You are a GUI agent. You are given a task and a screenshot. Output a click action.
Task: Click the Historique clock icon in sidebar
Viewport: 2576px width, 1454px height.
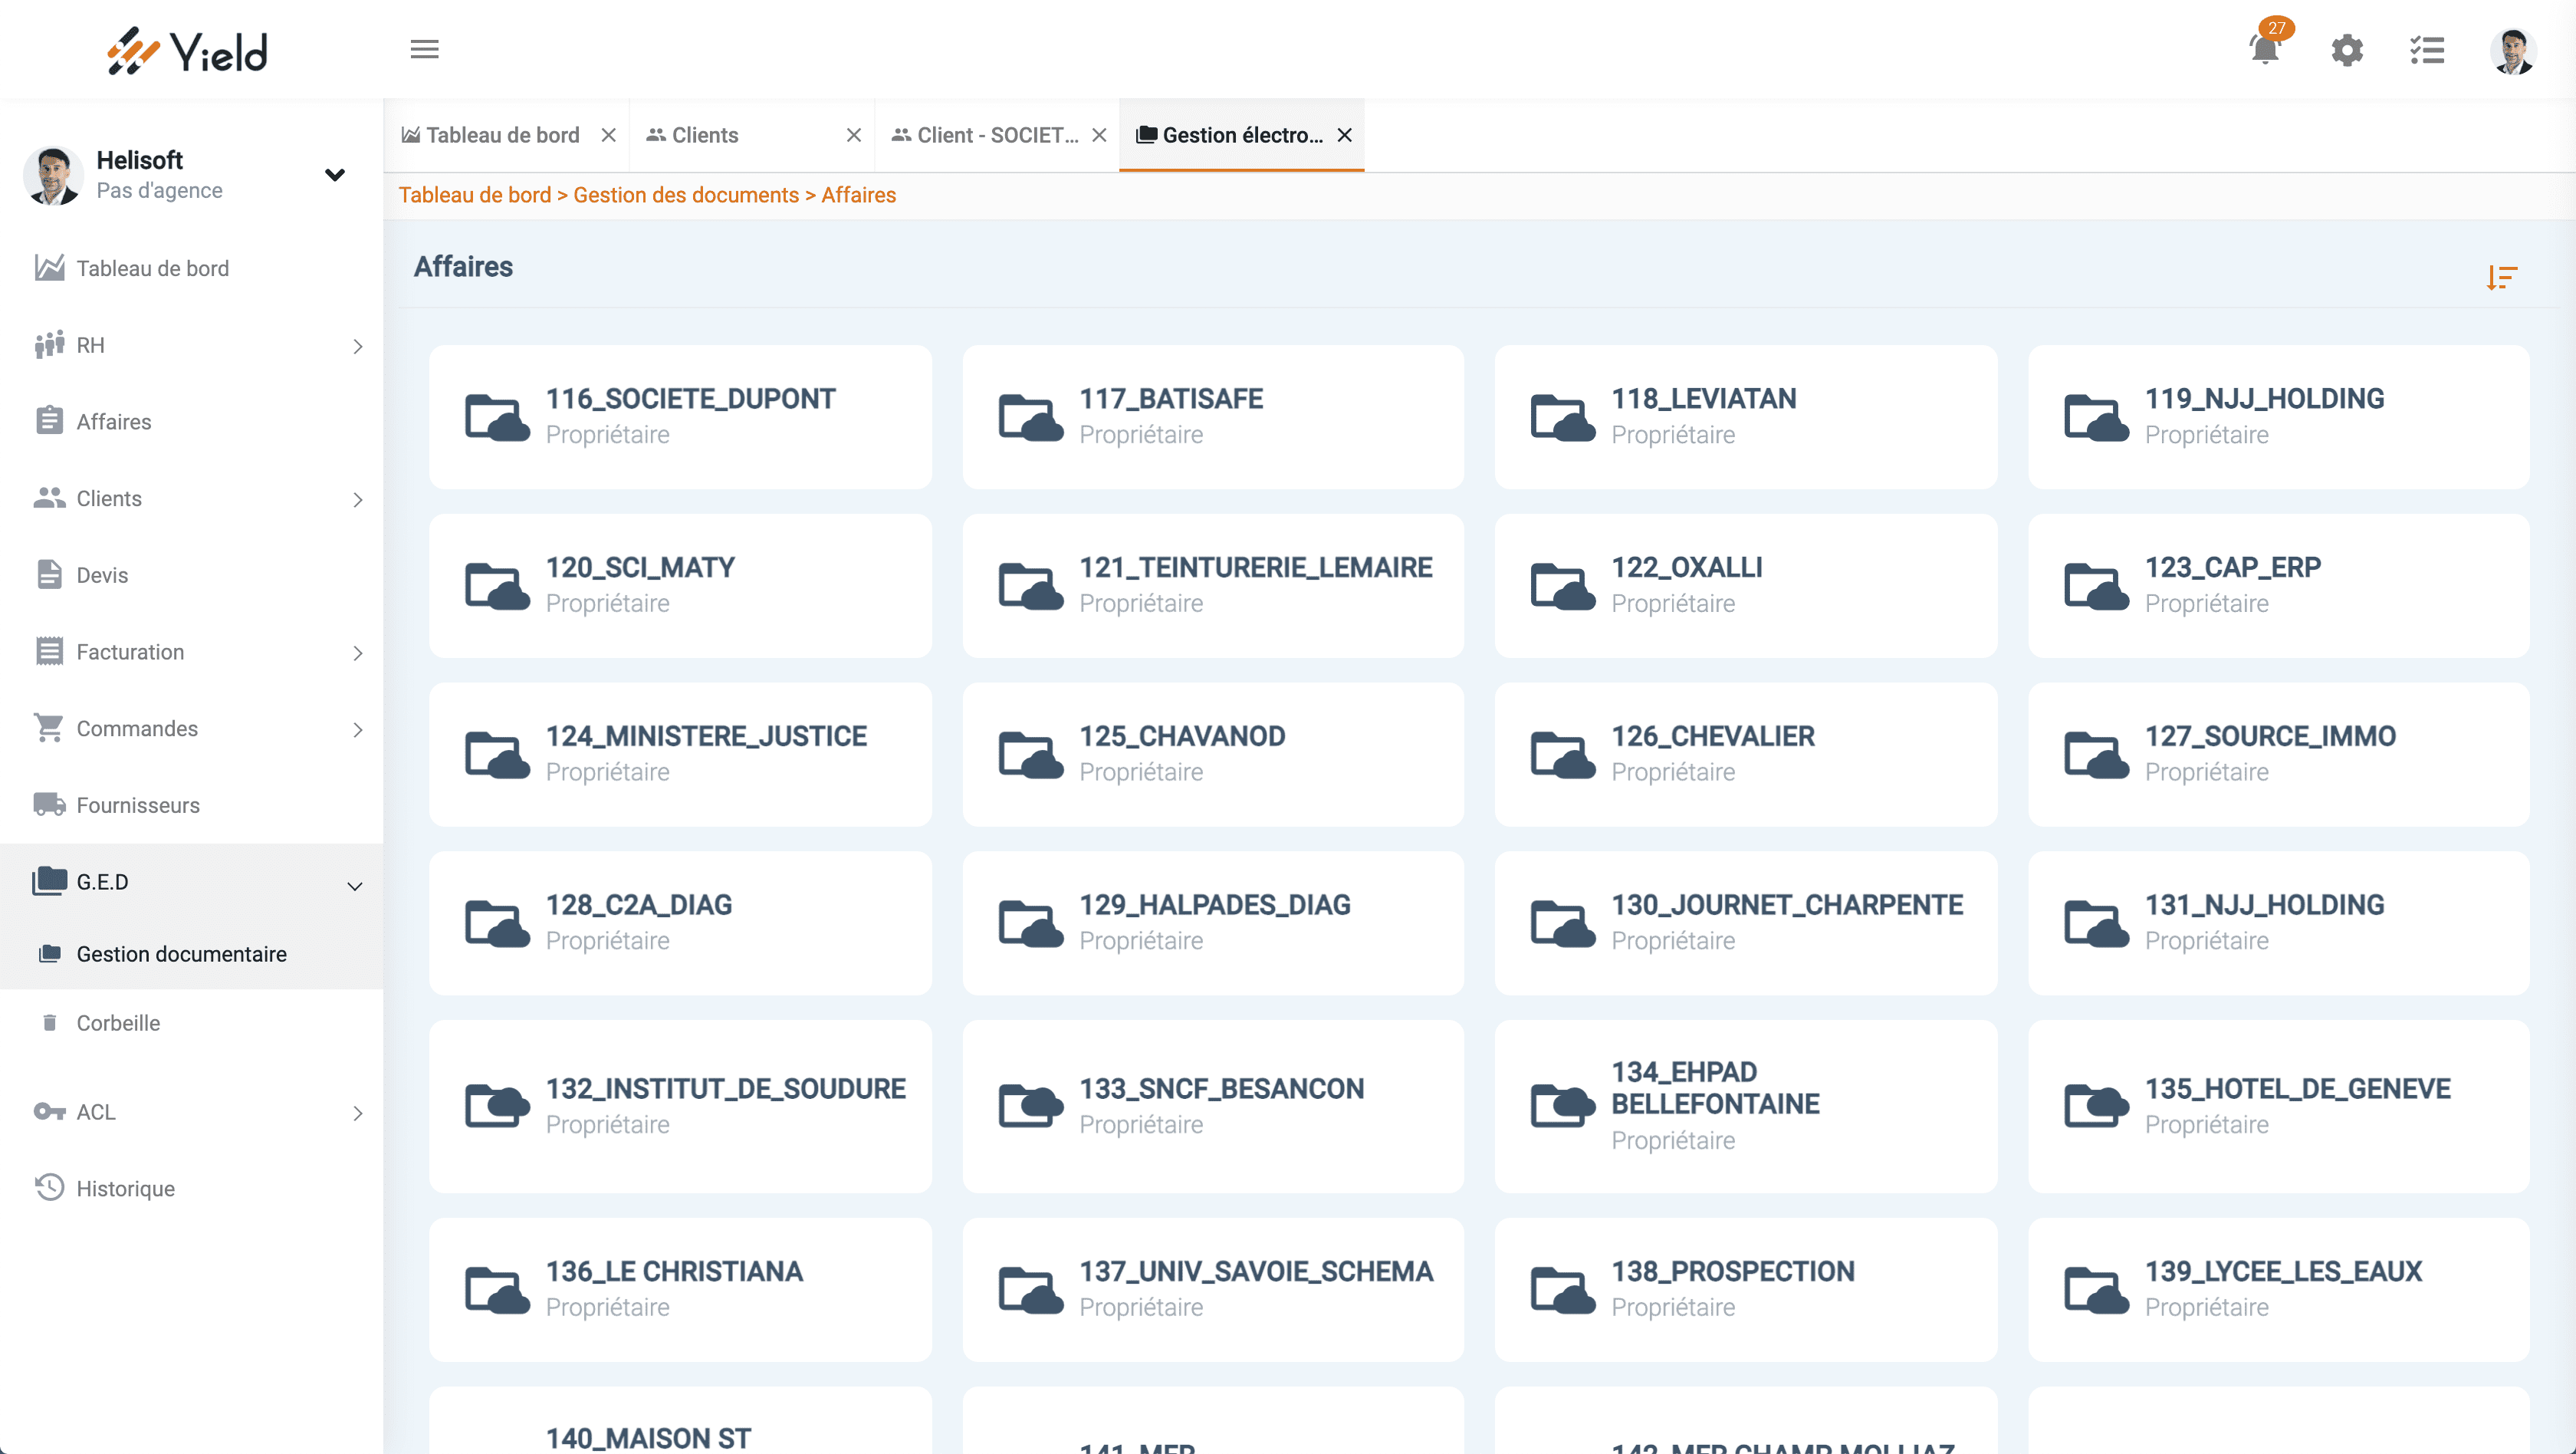click(49, 1187)
